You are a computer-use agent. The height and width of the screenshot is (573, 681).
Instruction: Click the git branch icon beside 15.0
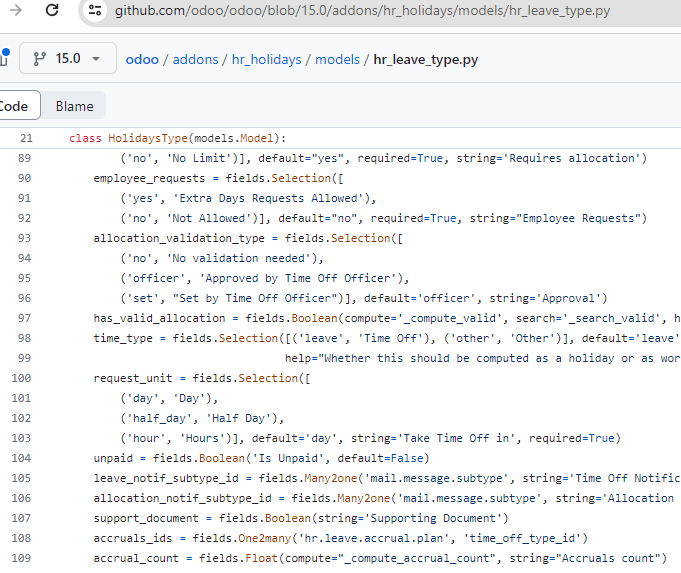(x=40, y=59)
